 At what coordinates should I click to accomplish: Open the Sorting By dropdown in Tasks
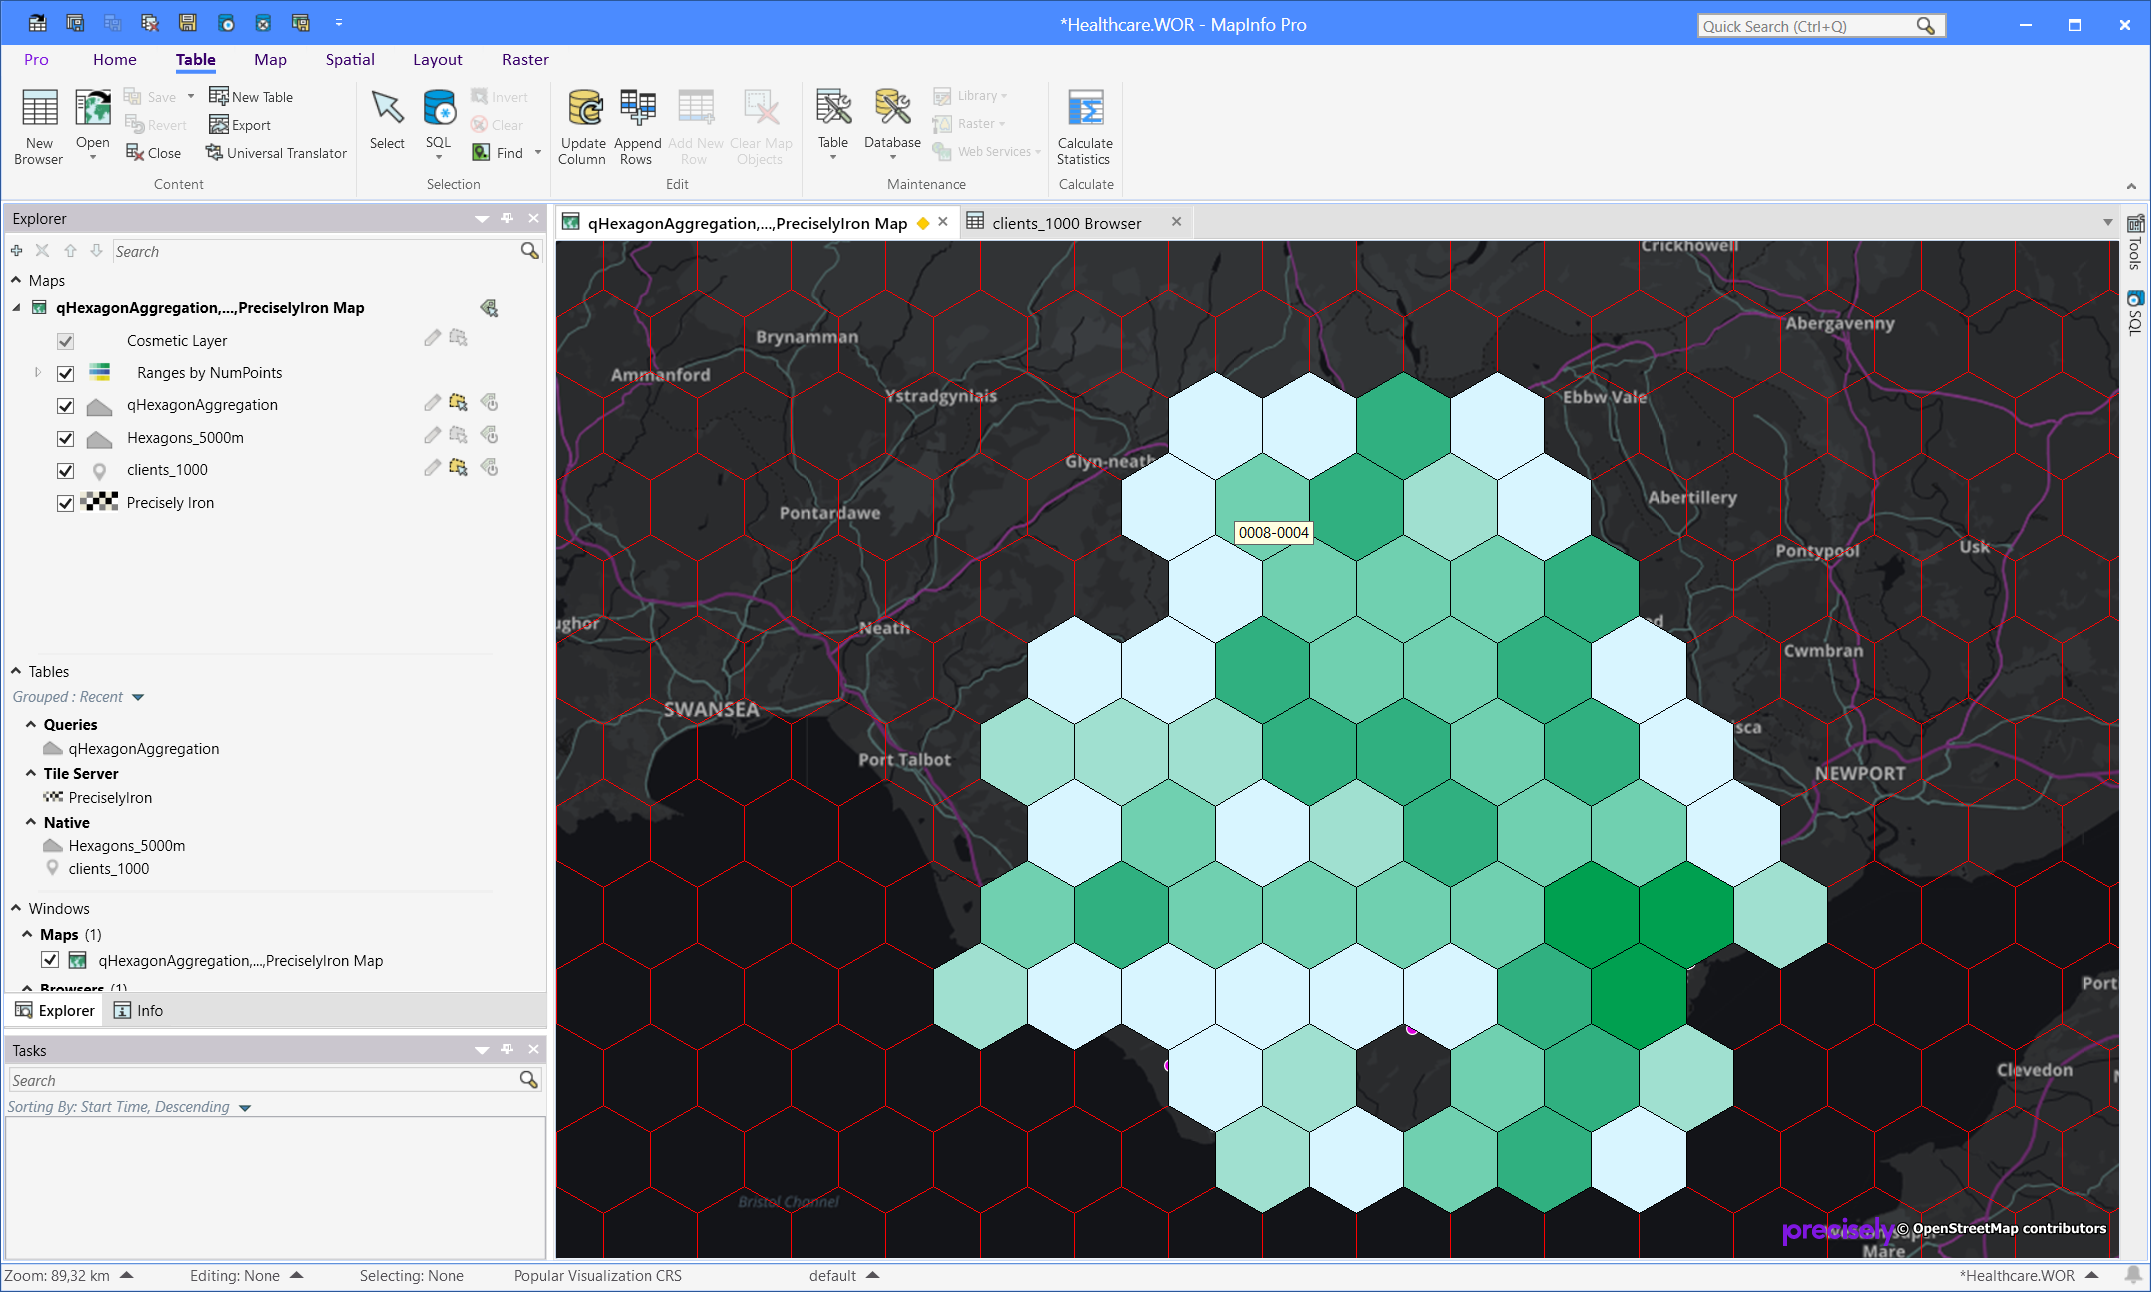245,1108
